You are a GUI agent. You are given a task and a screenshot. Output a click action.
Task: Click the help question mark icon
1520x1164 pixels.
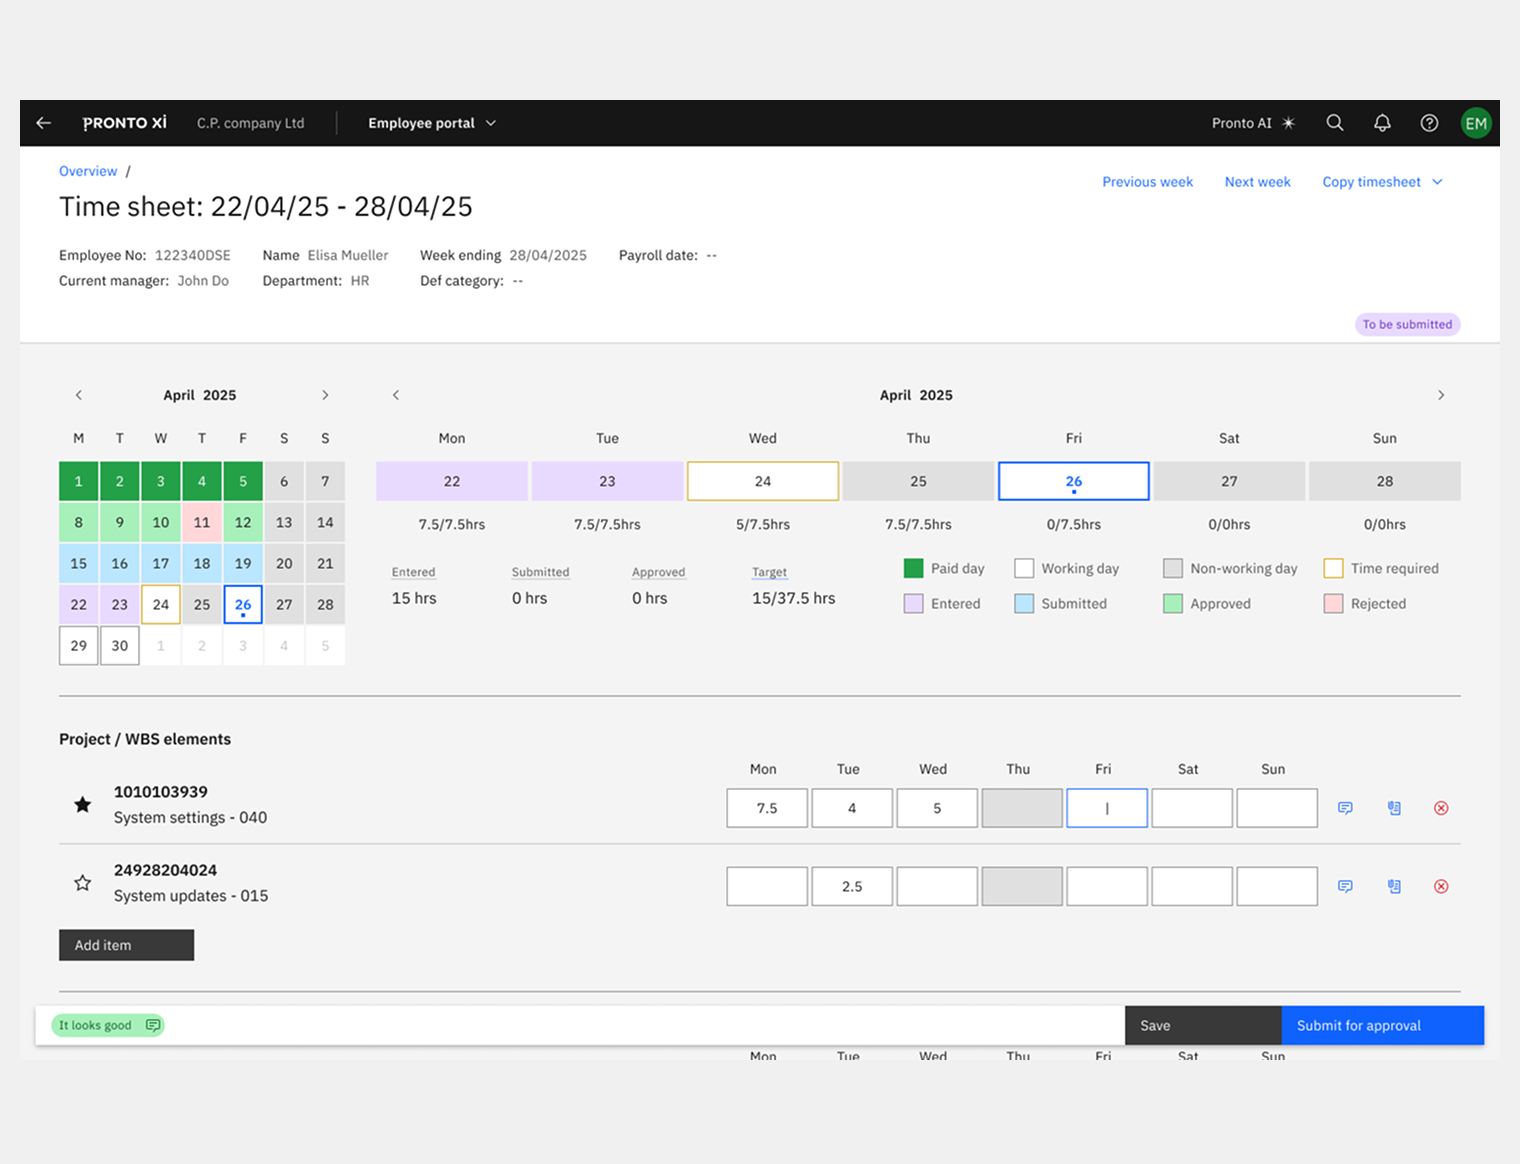coord(1429,123)
